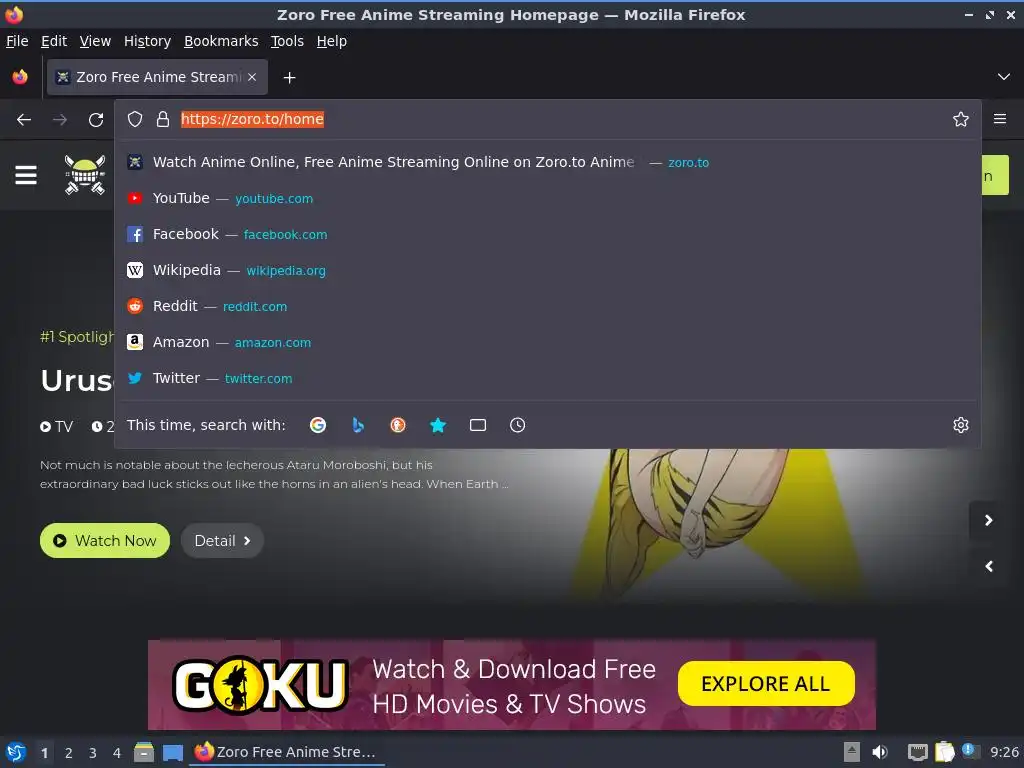Open the tracking protection shield icon
1024x768 pixels.
[135, 120]
